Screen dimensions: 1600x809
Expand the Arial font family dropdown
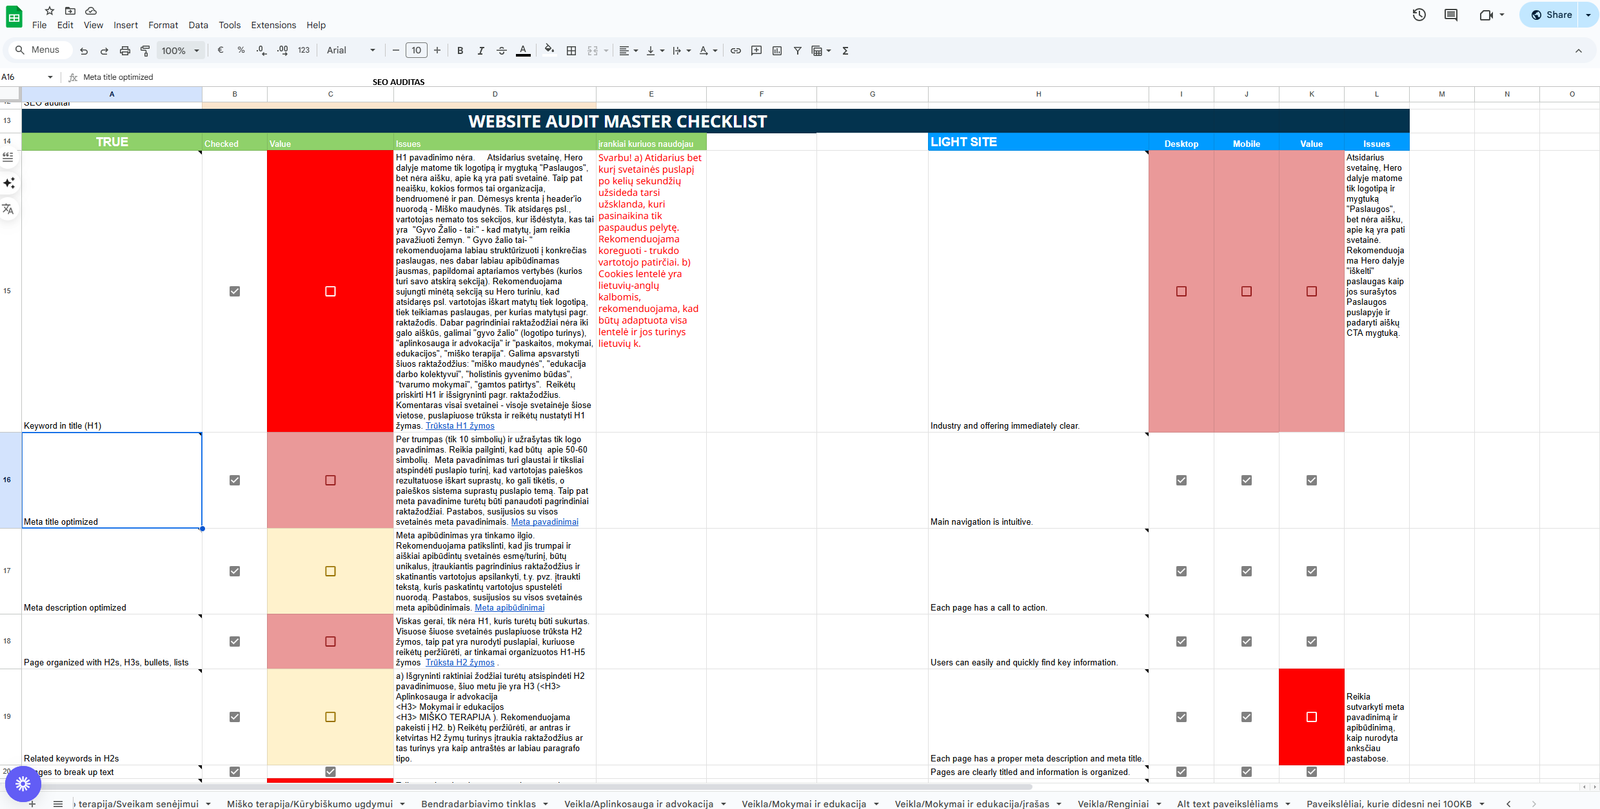[351, 50]
